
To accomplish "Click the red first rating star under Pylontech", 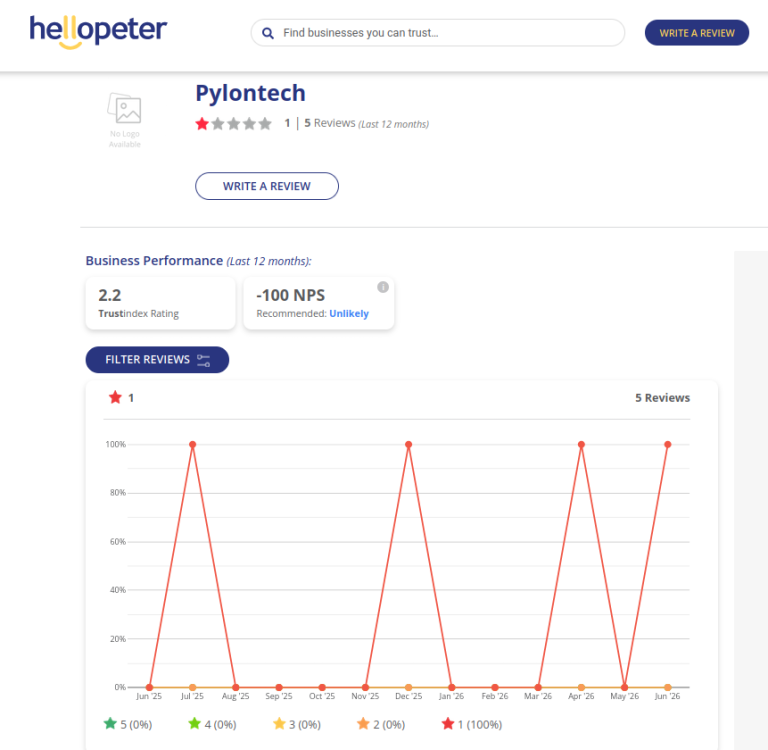I will pyautogui.click(x=202, y=123).
